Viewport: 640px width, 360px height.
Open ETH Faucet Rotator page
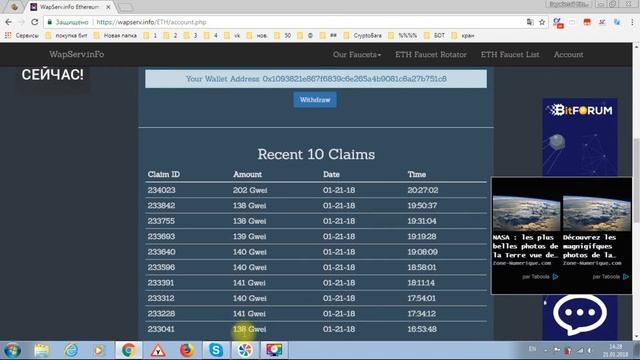point(431,54)
